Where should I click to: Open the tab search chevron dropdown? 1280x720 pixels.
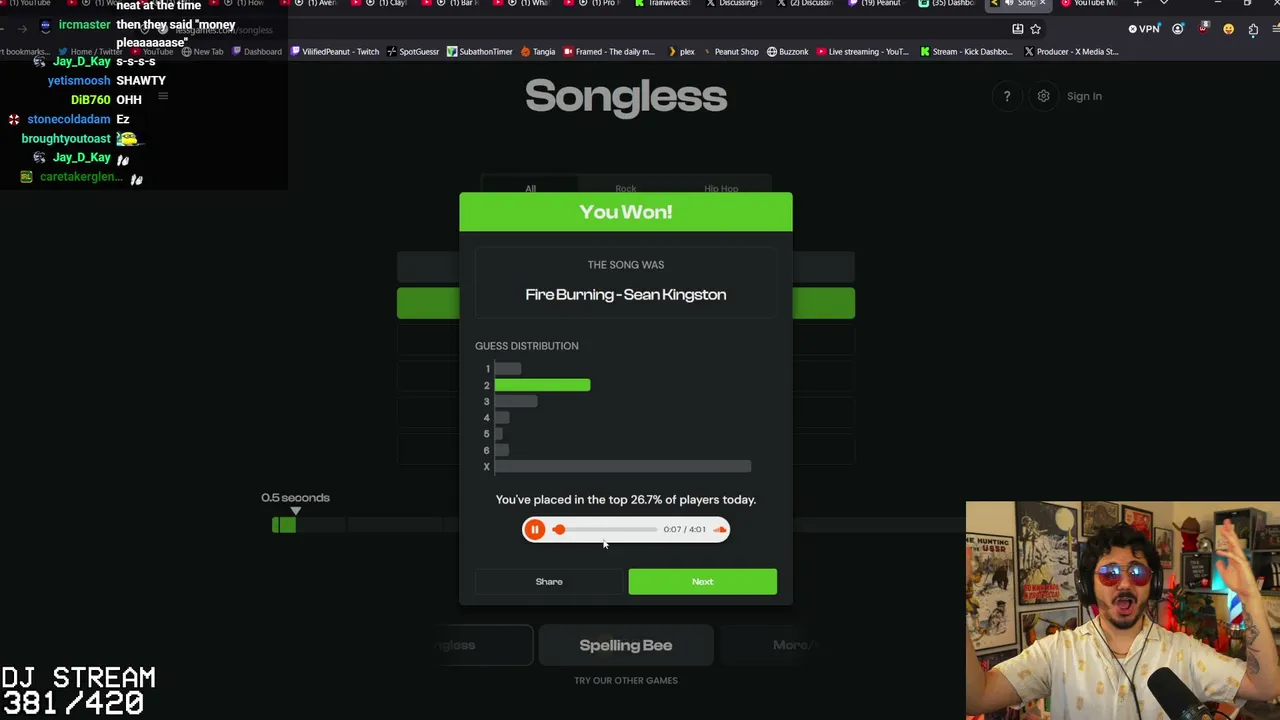[x=1163, y=4]
